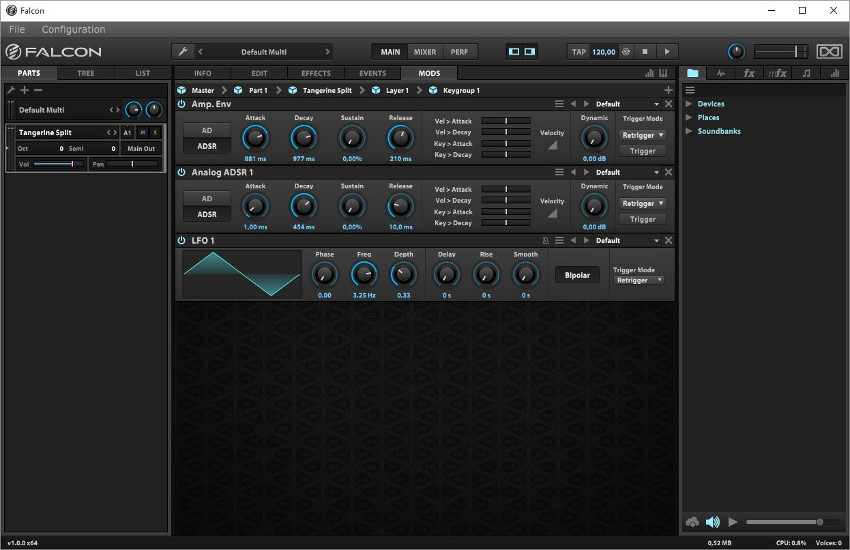Add a new modulator with plus icon

(x=668, y=90)
